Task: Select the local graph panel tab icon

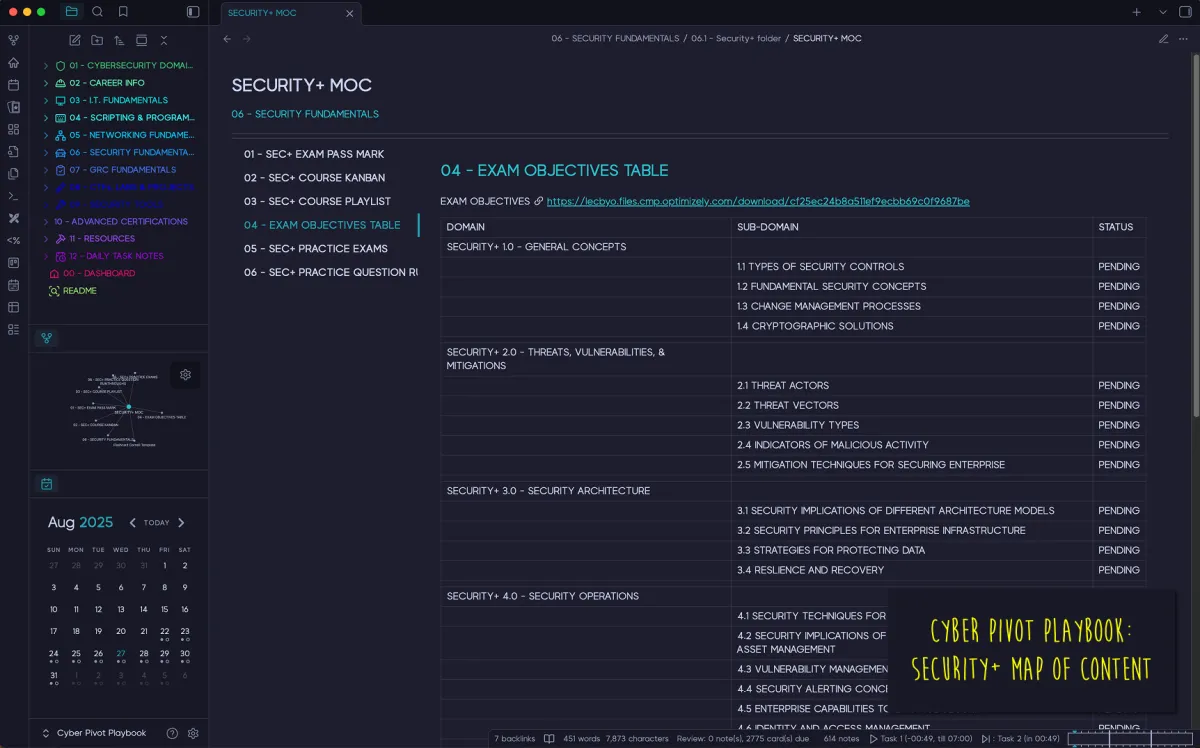Action: (46, 338)
